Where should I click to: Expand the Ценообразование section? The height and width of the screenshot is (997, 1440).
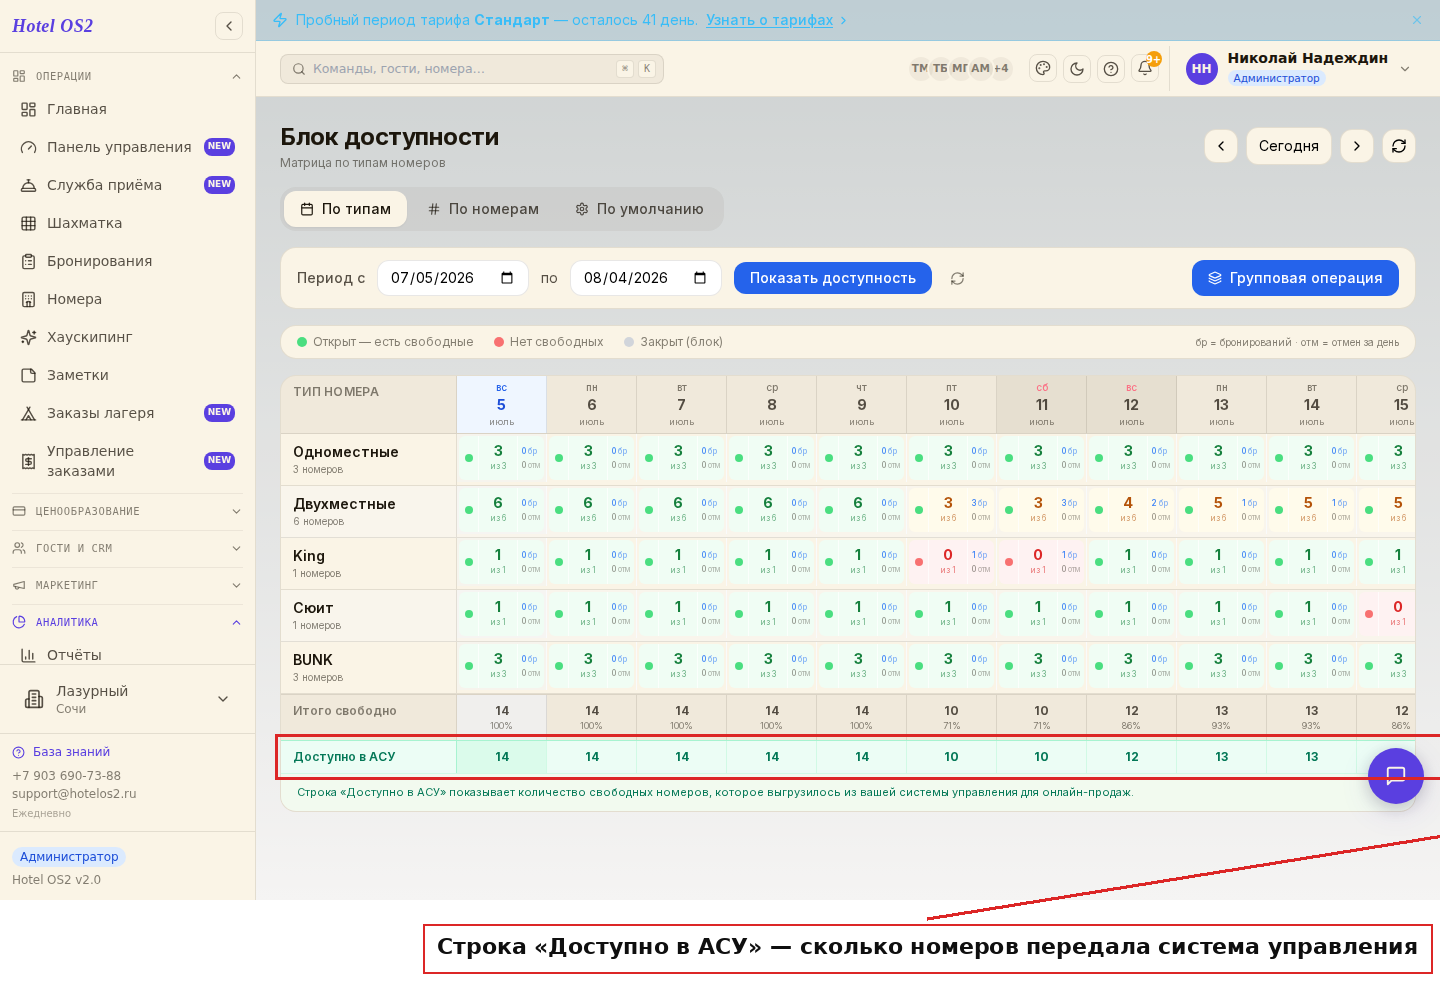coord(128,511)
